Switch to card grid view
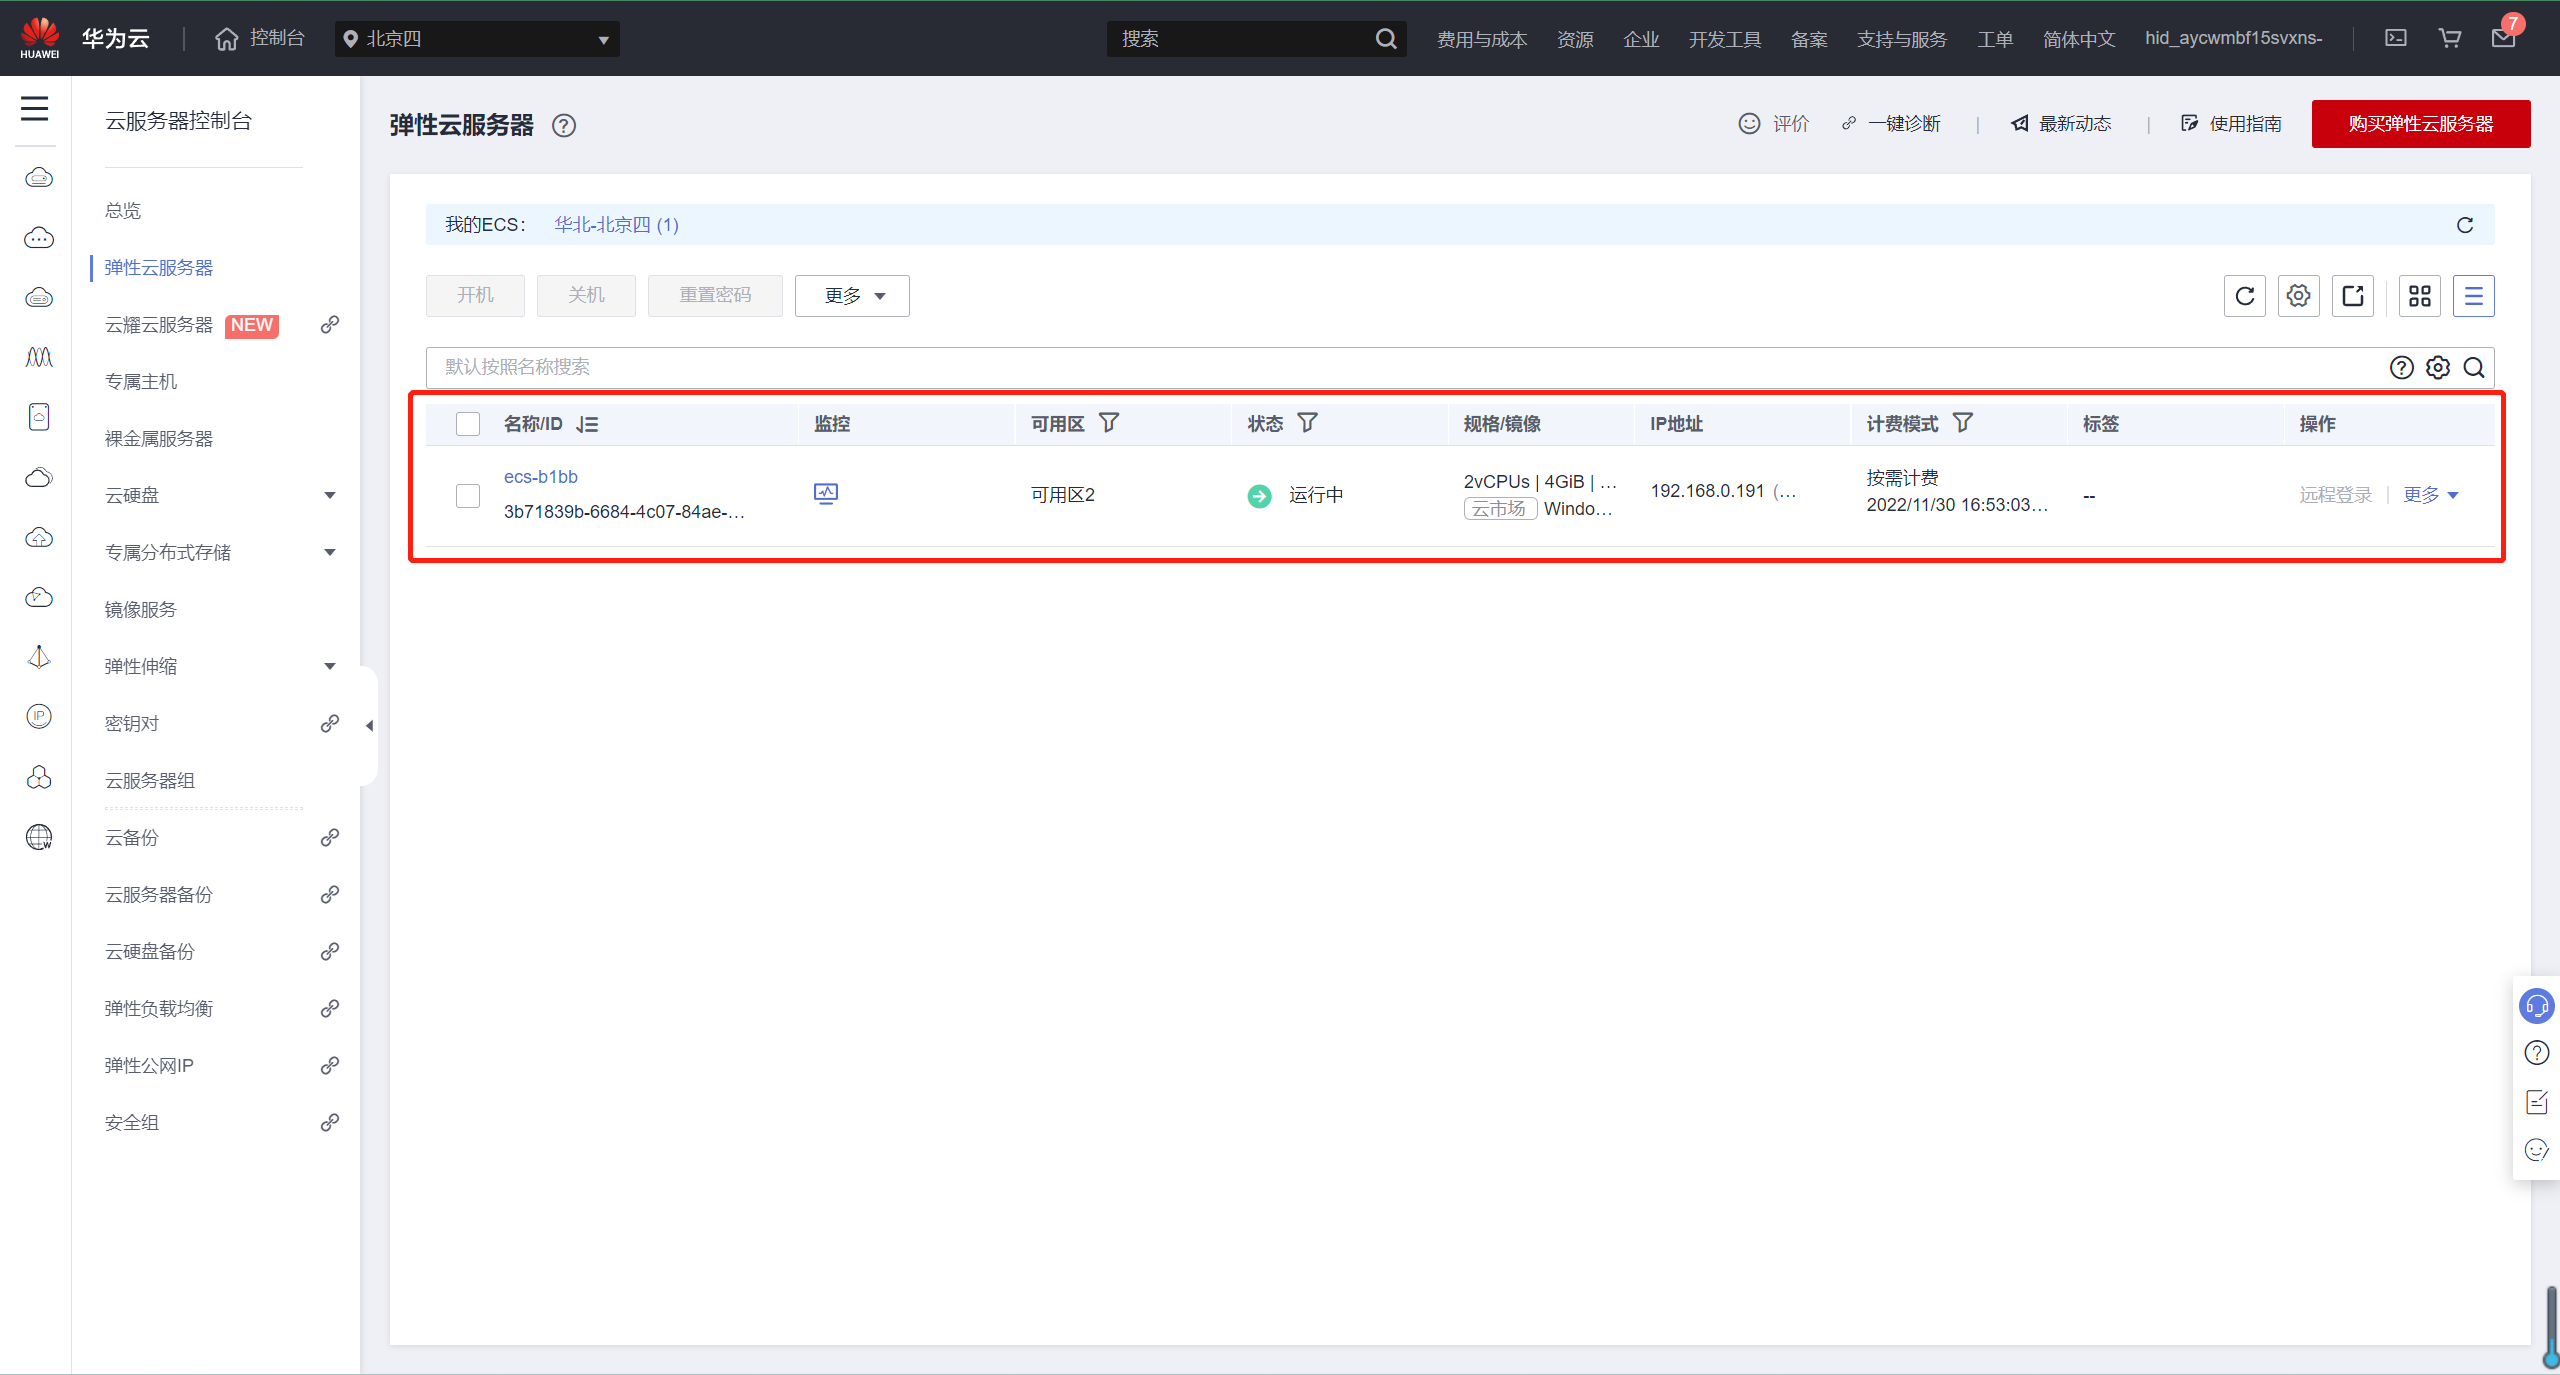The height and width of the screenshot is (1375, 2560). point(2420,296)
